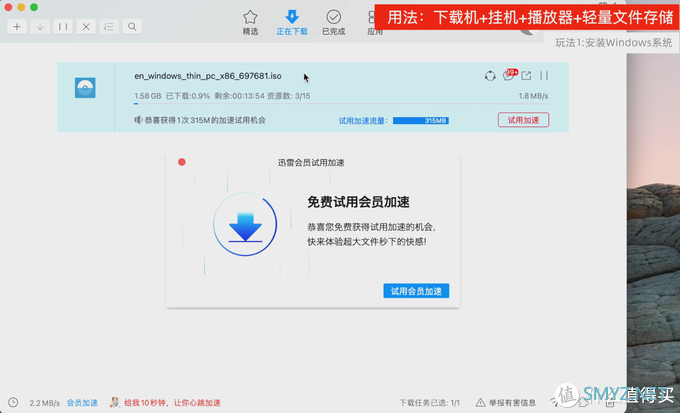Open the 给我10秒钟，让你心跳加速 link
This screenshot has height=413, width=680.
click(172, 403)
